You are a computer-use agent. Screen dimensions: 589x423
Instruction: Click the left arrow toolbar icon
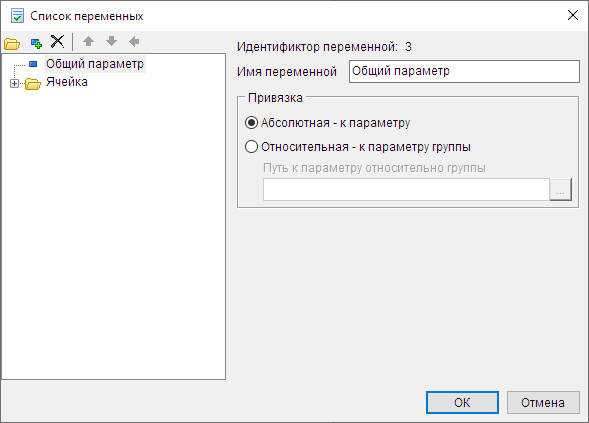pyautogui.click(x=134, y=41)
